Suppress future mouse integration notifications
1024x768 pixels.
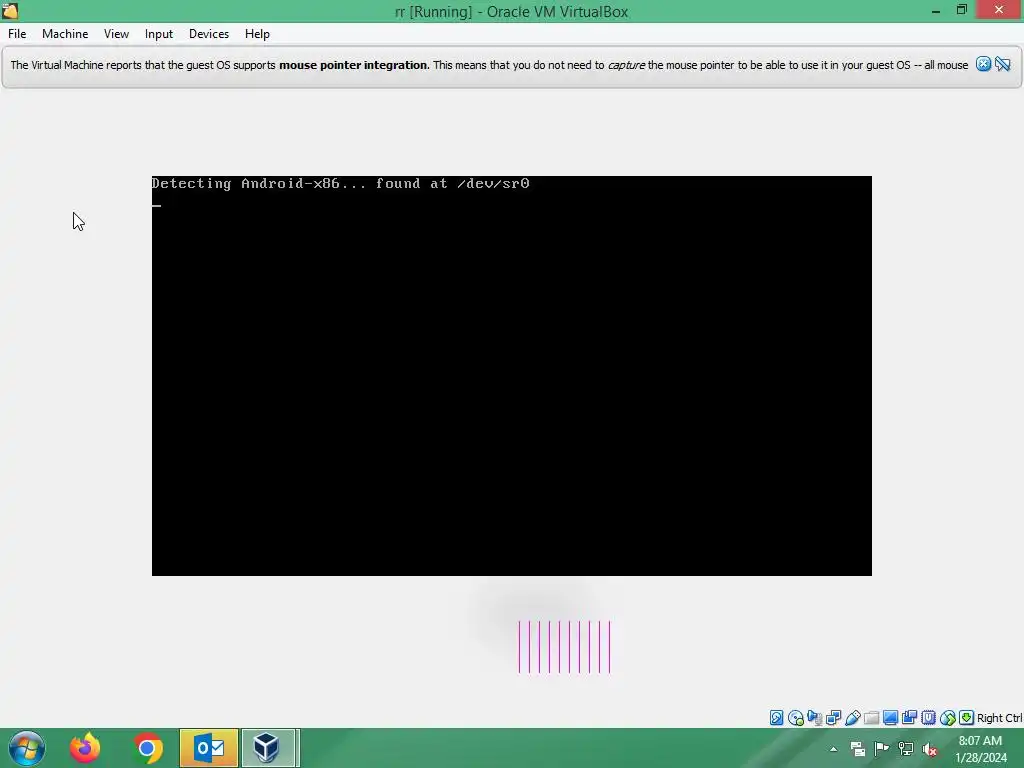coord(1003,64)
